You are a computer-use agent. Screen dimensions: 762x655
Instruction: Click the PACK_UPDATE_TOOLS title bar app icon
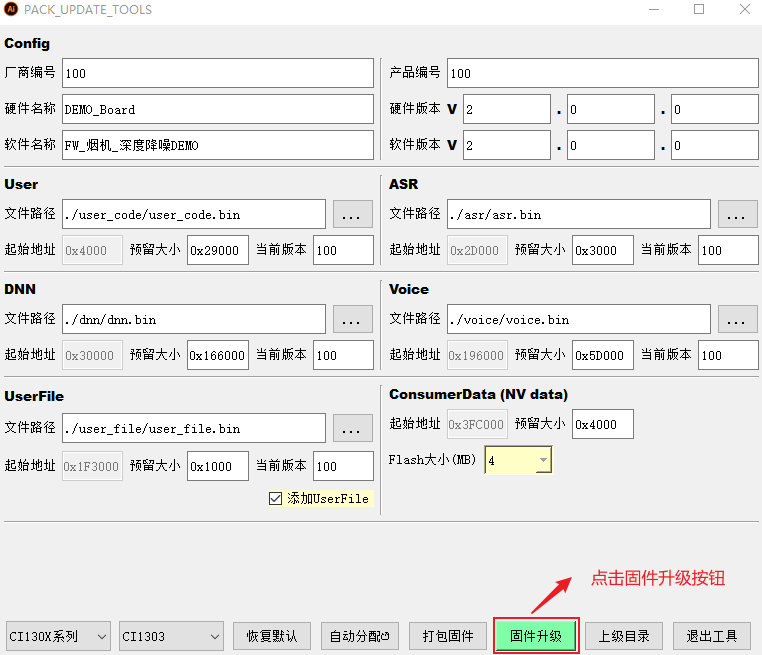coord(12,10)
